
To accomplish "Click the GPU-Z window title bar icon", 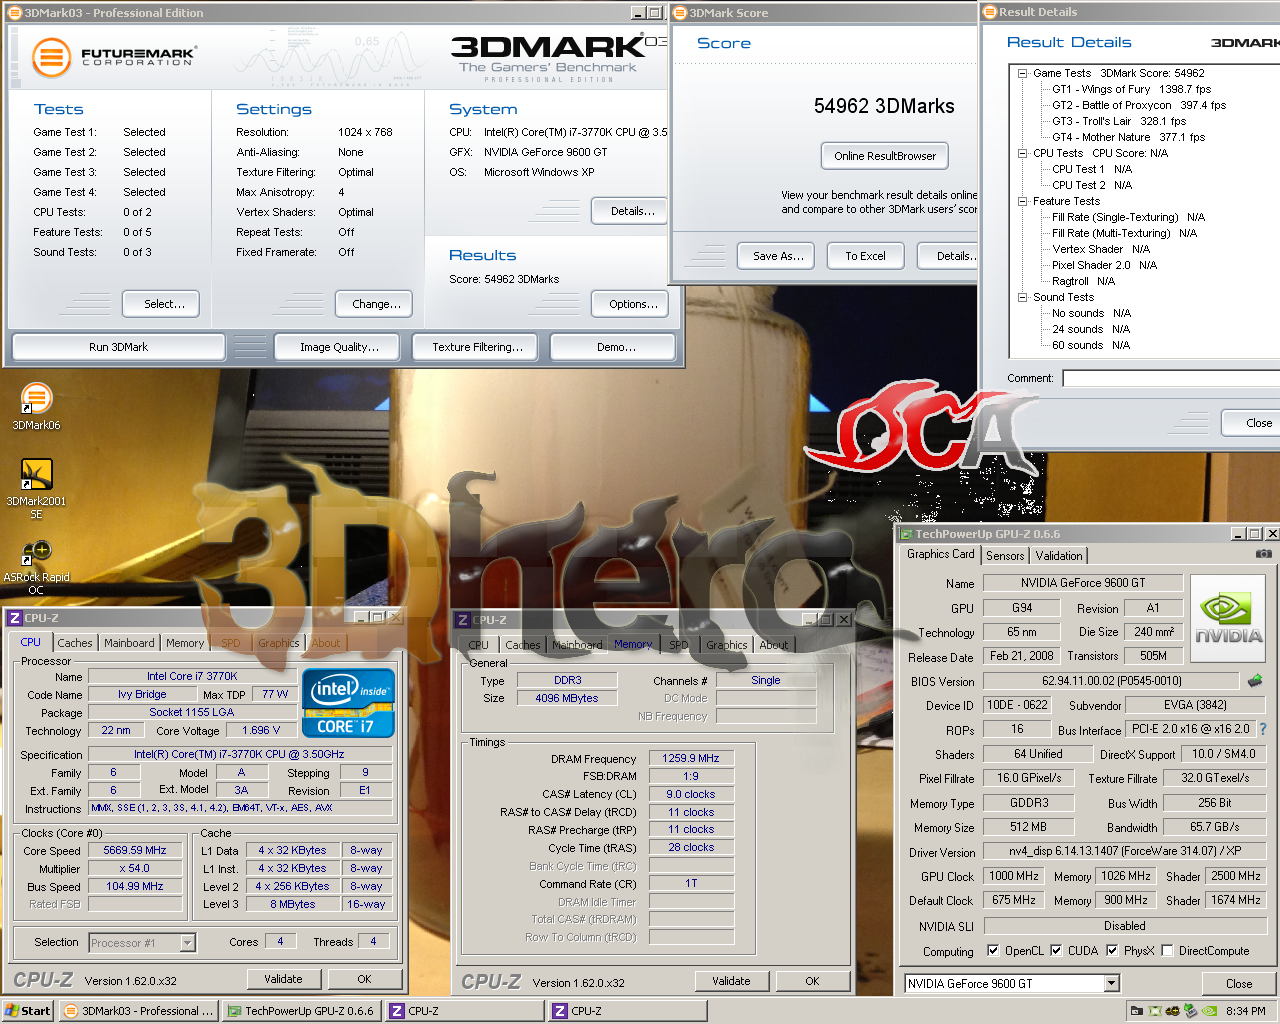I will pos(907,534).
